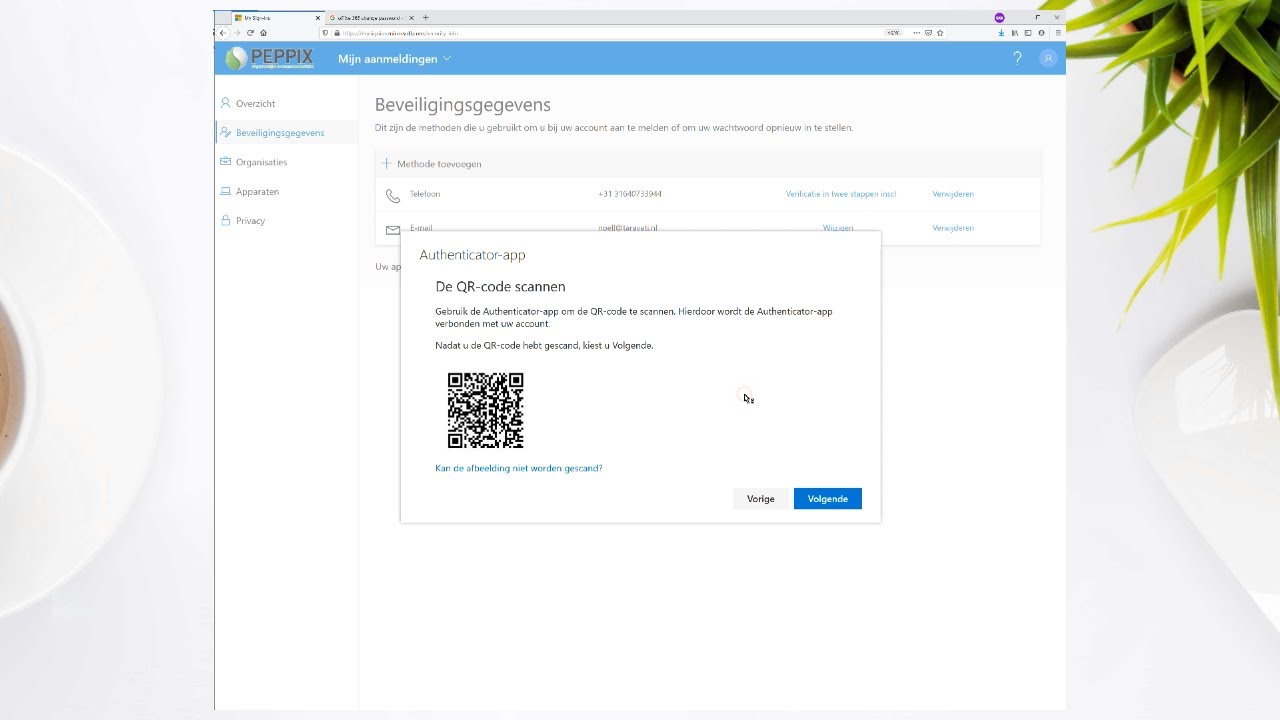The width and height of the screenshot is (1280, 720).
Task: Click the Beveiligingsgegevens page heading
Action: pyautogui.click(x=463, y=104)
